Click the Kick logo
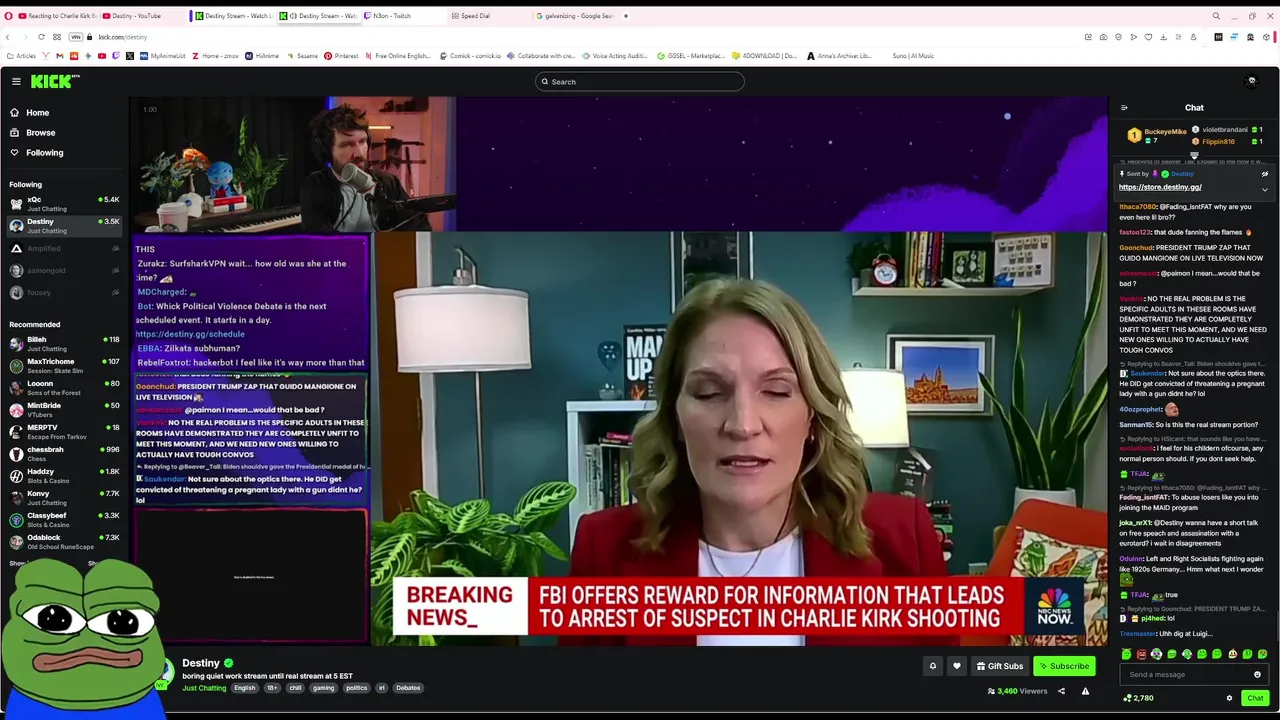 [54, 81]
